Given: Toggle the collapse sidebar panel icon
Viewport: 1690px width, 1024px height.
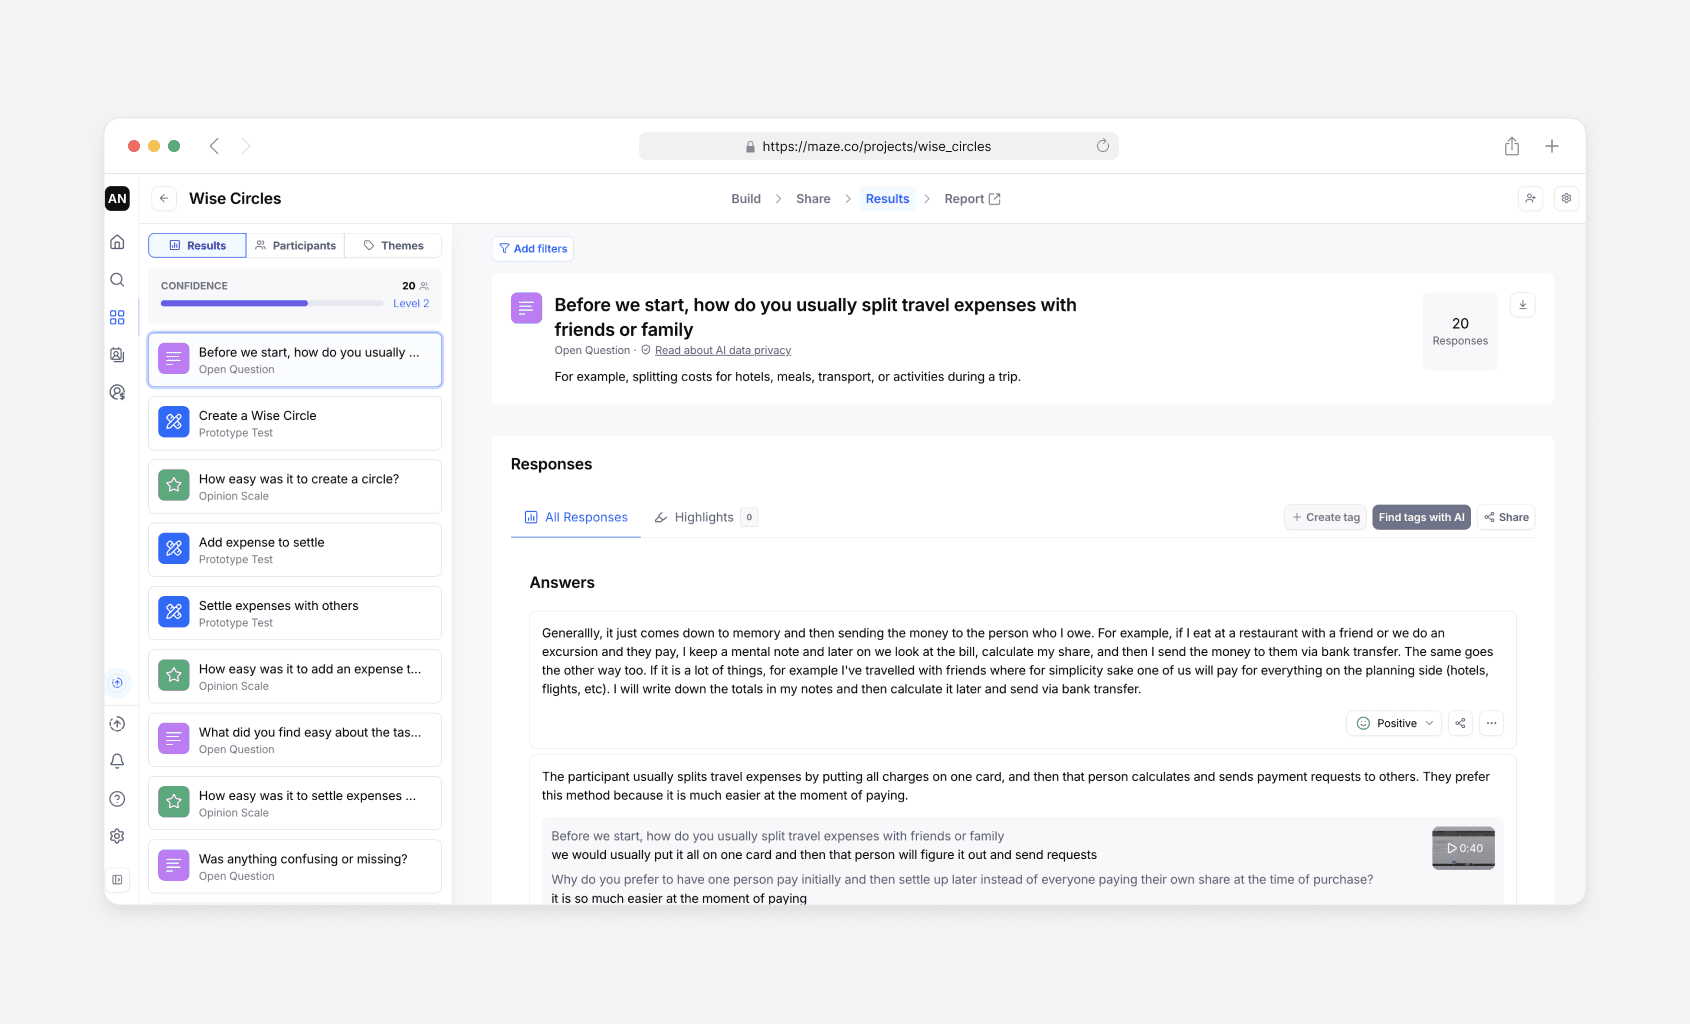Looking at the screenshot, I should coord(117,880).
